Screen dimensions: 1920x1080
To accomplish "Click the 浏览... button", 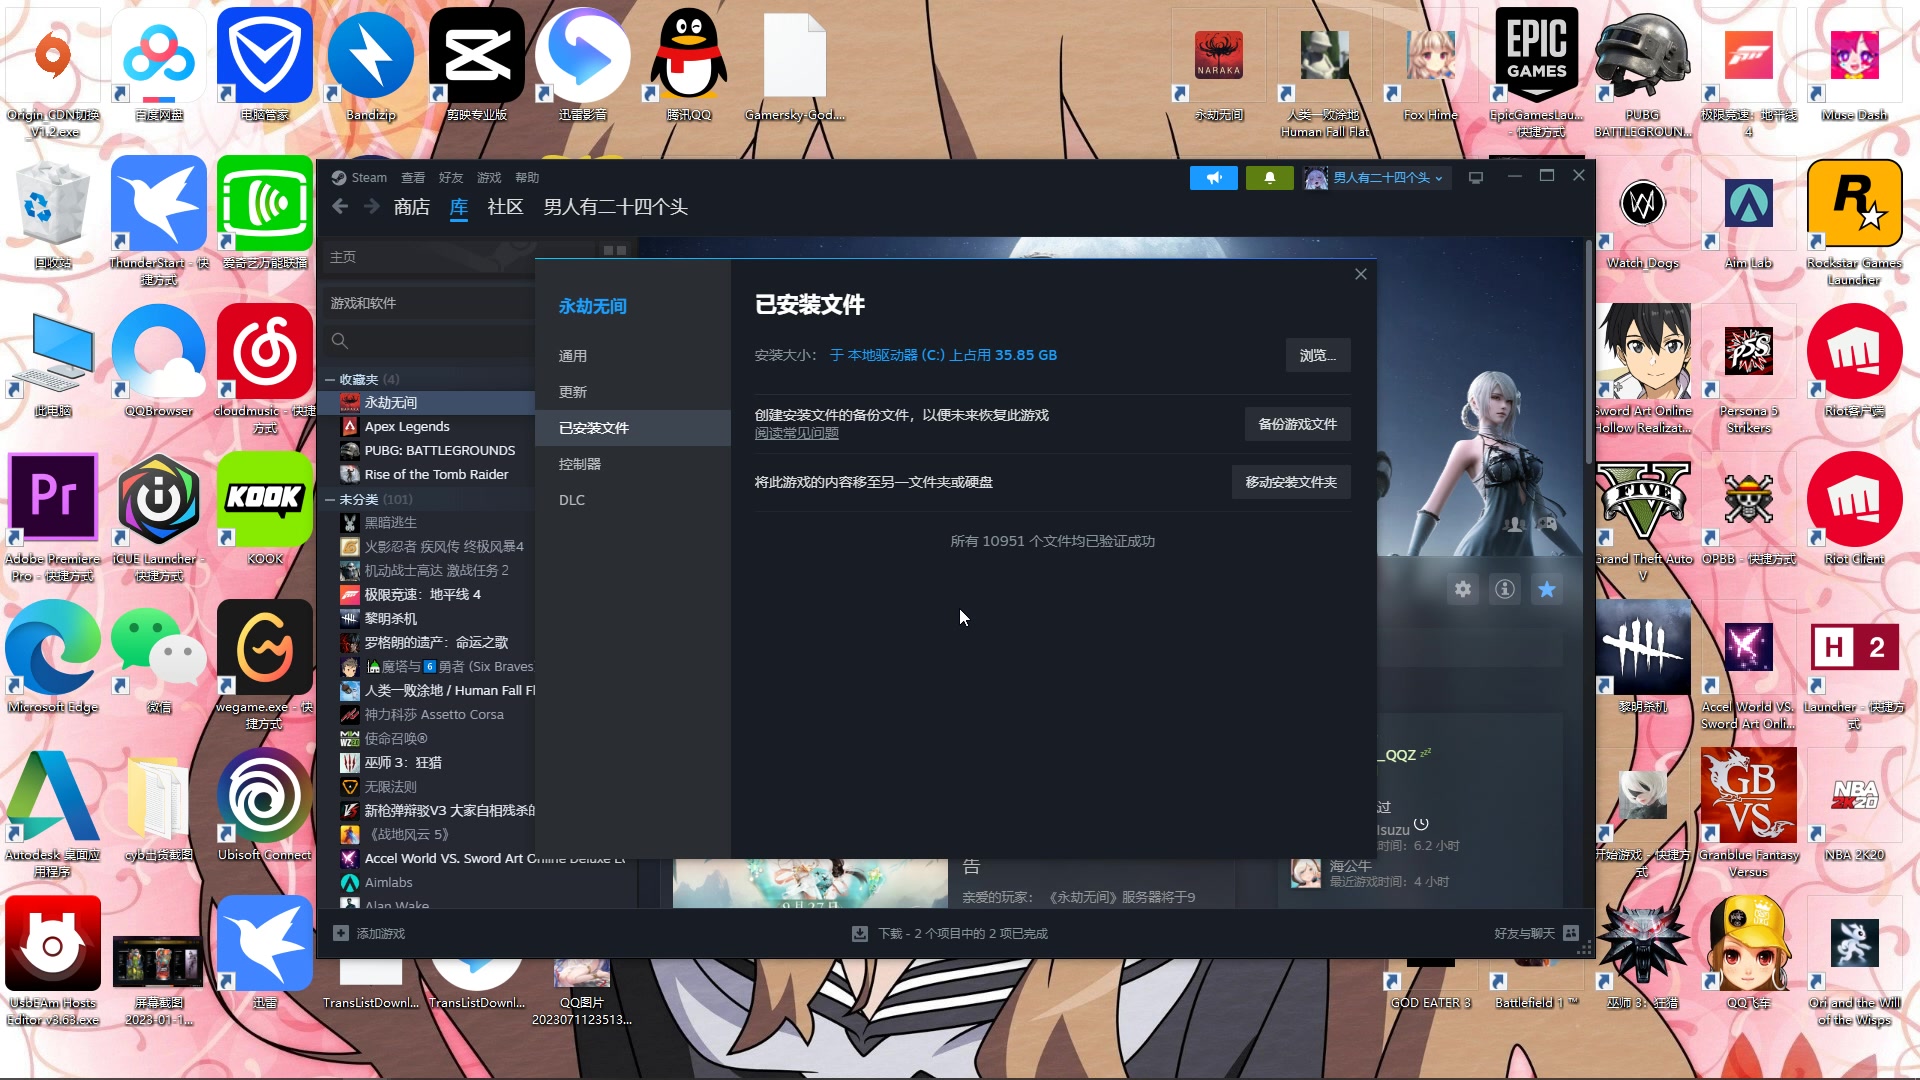I will (x=1317, y=355).
